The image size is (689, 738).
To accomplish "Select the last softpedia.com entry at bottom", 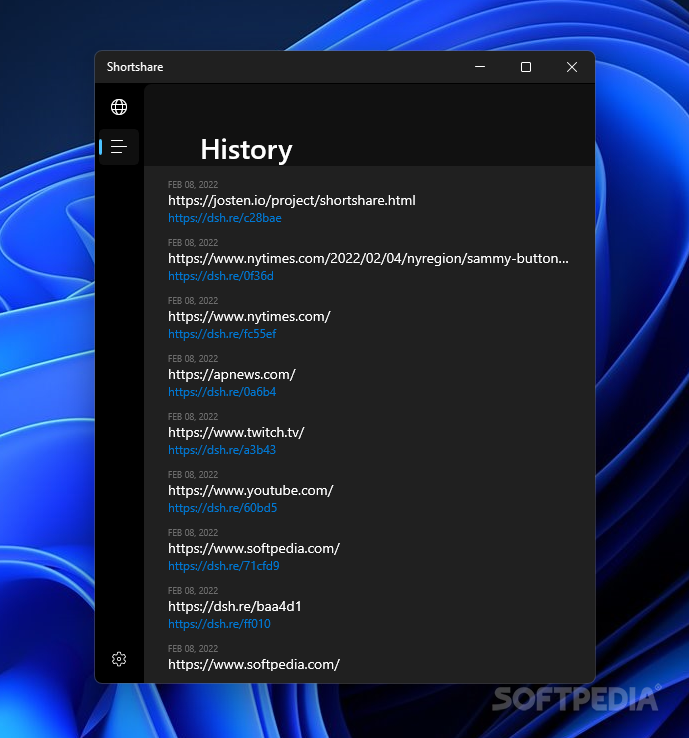I will pos(254,664).
